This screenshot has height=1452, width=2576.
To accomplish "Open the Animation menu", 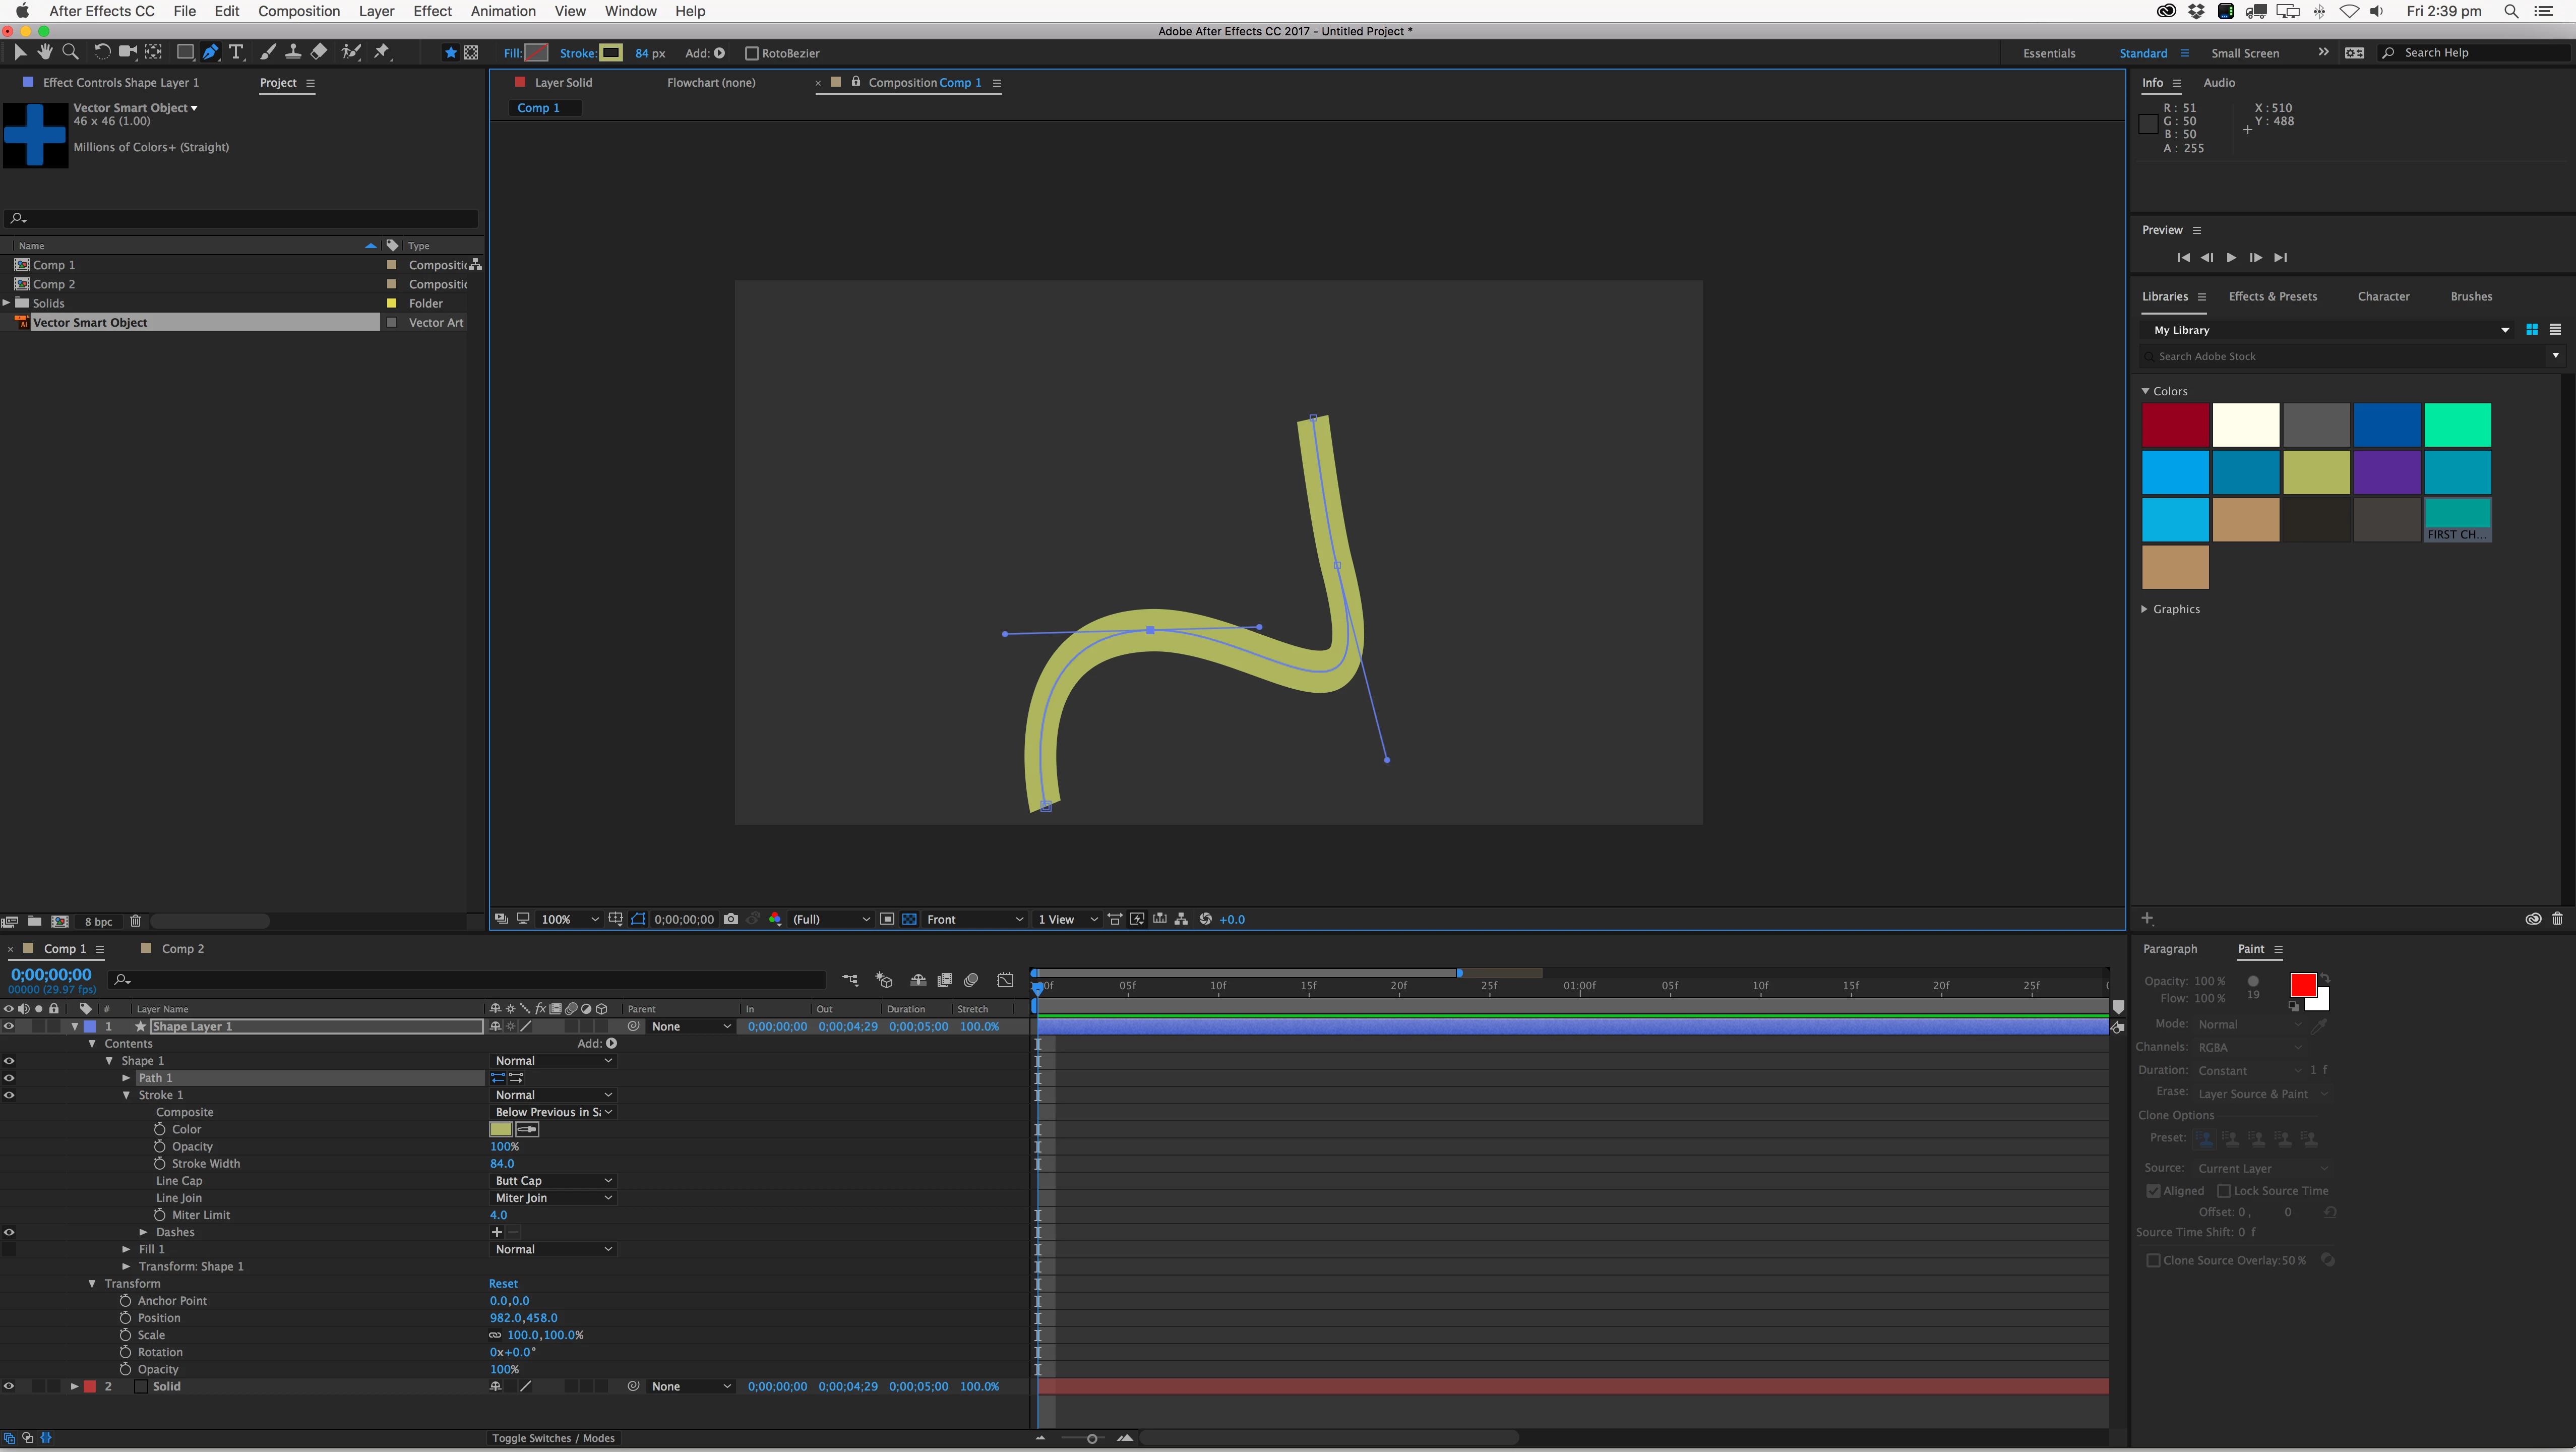I will click(x=502, y=11).
